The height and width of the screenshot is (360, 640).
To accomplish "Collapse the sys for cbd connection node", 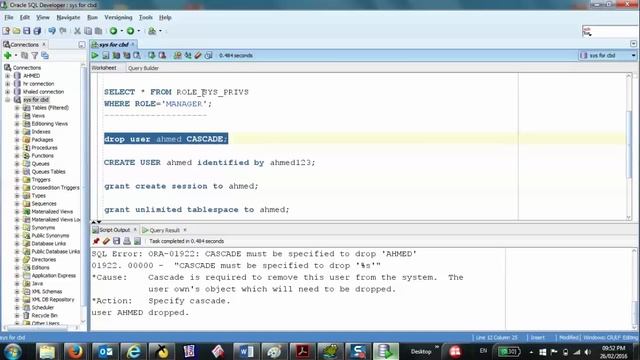I will pos(7,100).
